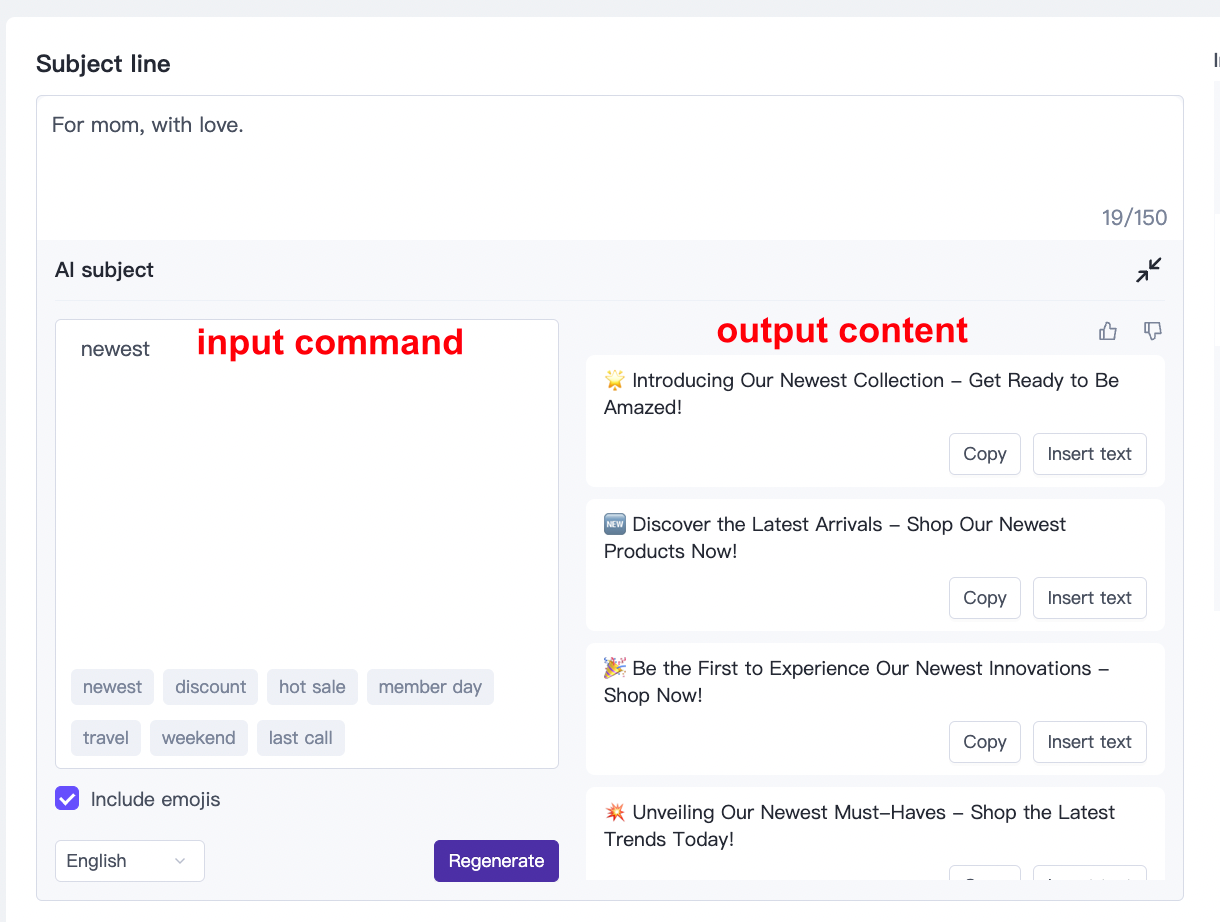Select the 'last call' keyword tag
The image size is (1220, 922).
coord(300,738)
